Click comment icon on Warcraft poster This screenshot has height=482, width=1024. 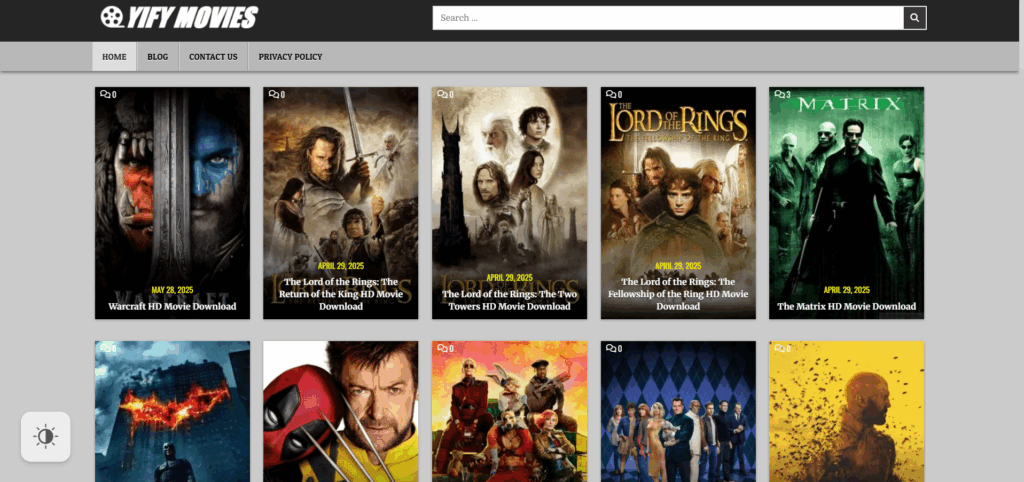coord(105,95)
